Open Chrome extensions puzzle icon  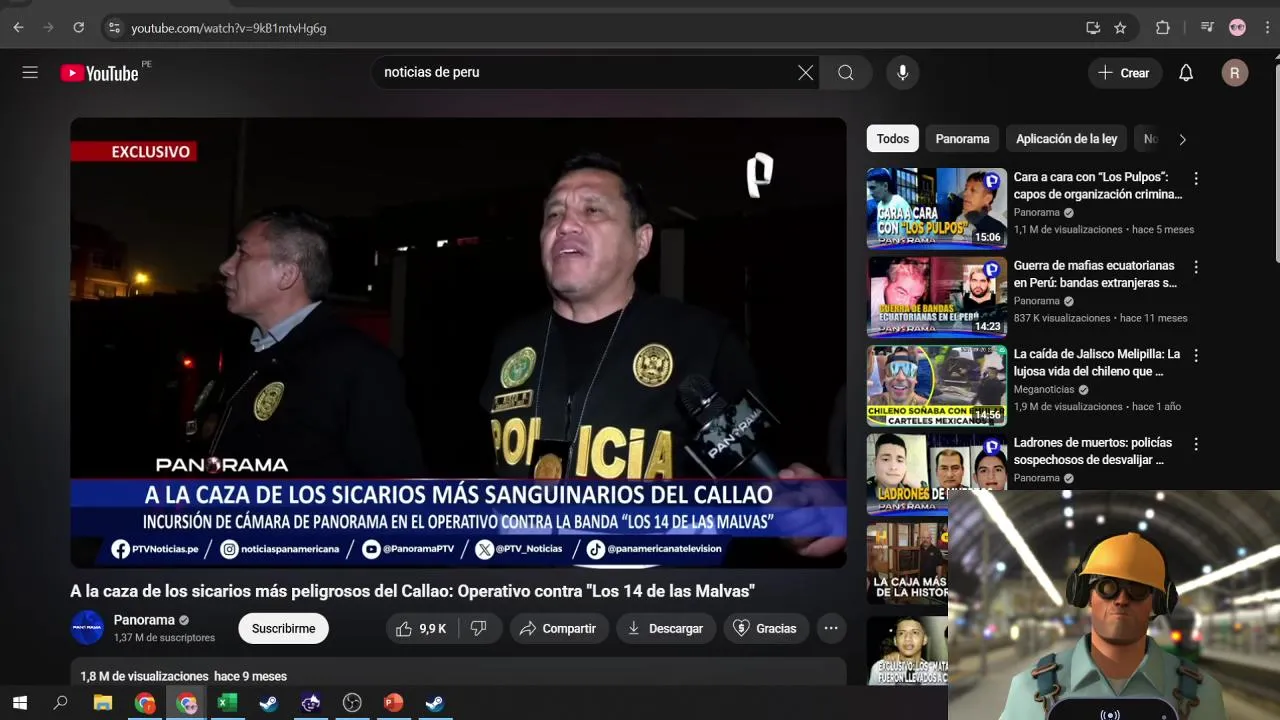(x=1163, y=28)
